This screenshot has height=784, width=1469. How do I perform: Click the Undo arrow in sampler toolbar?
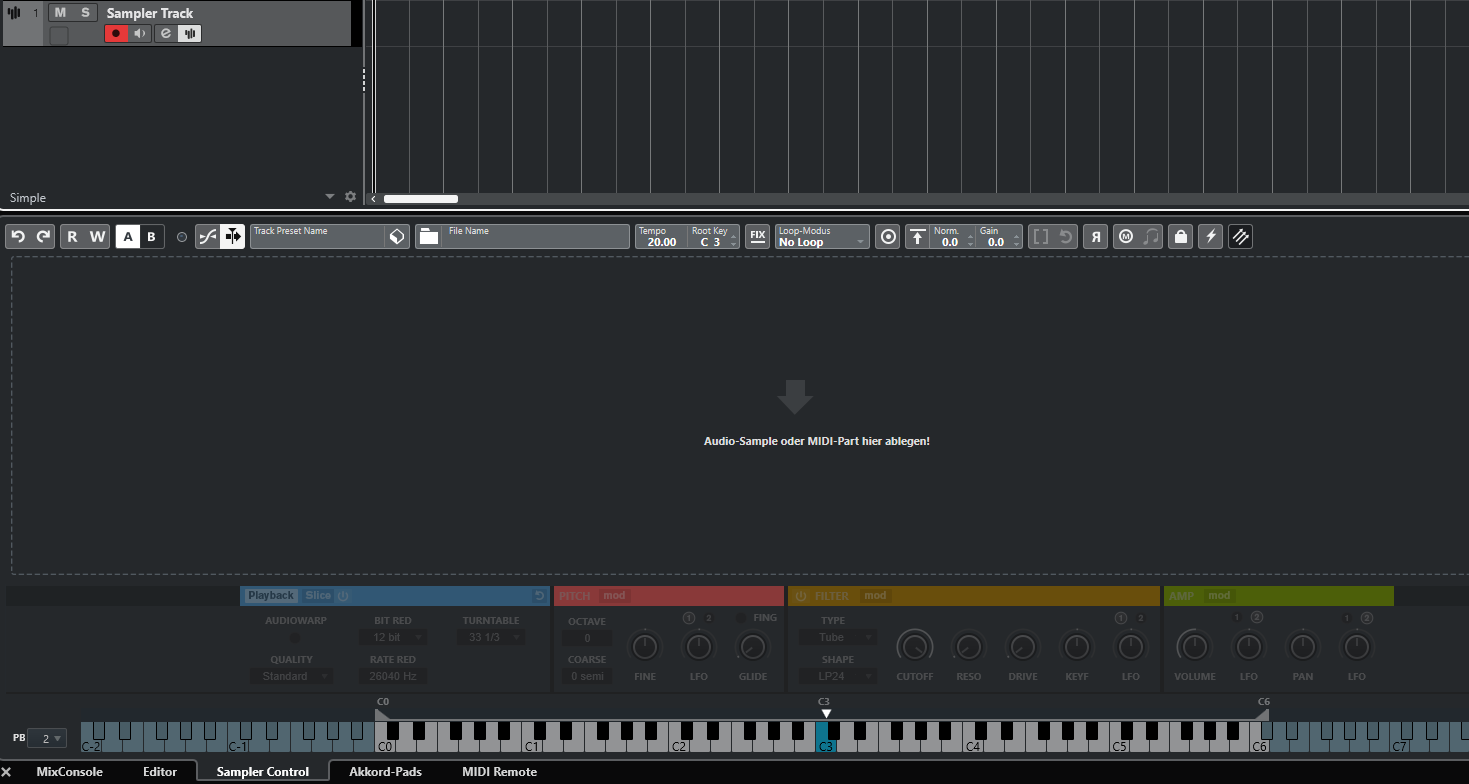(18, 237)
